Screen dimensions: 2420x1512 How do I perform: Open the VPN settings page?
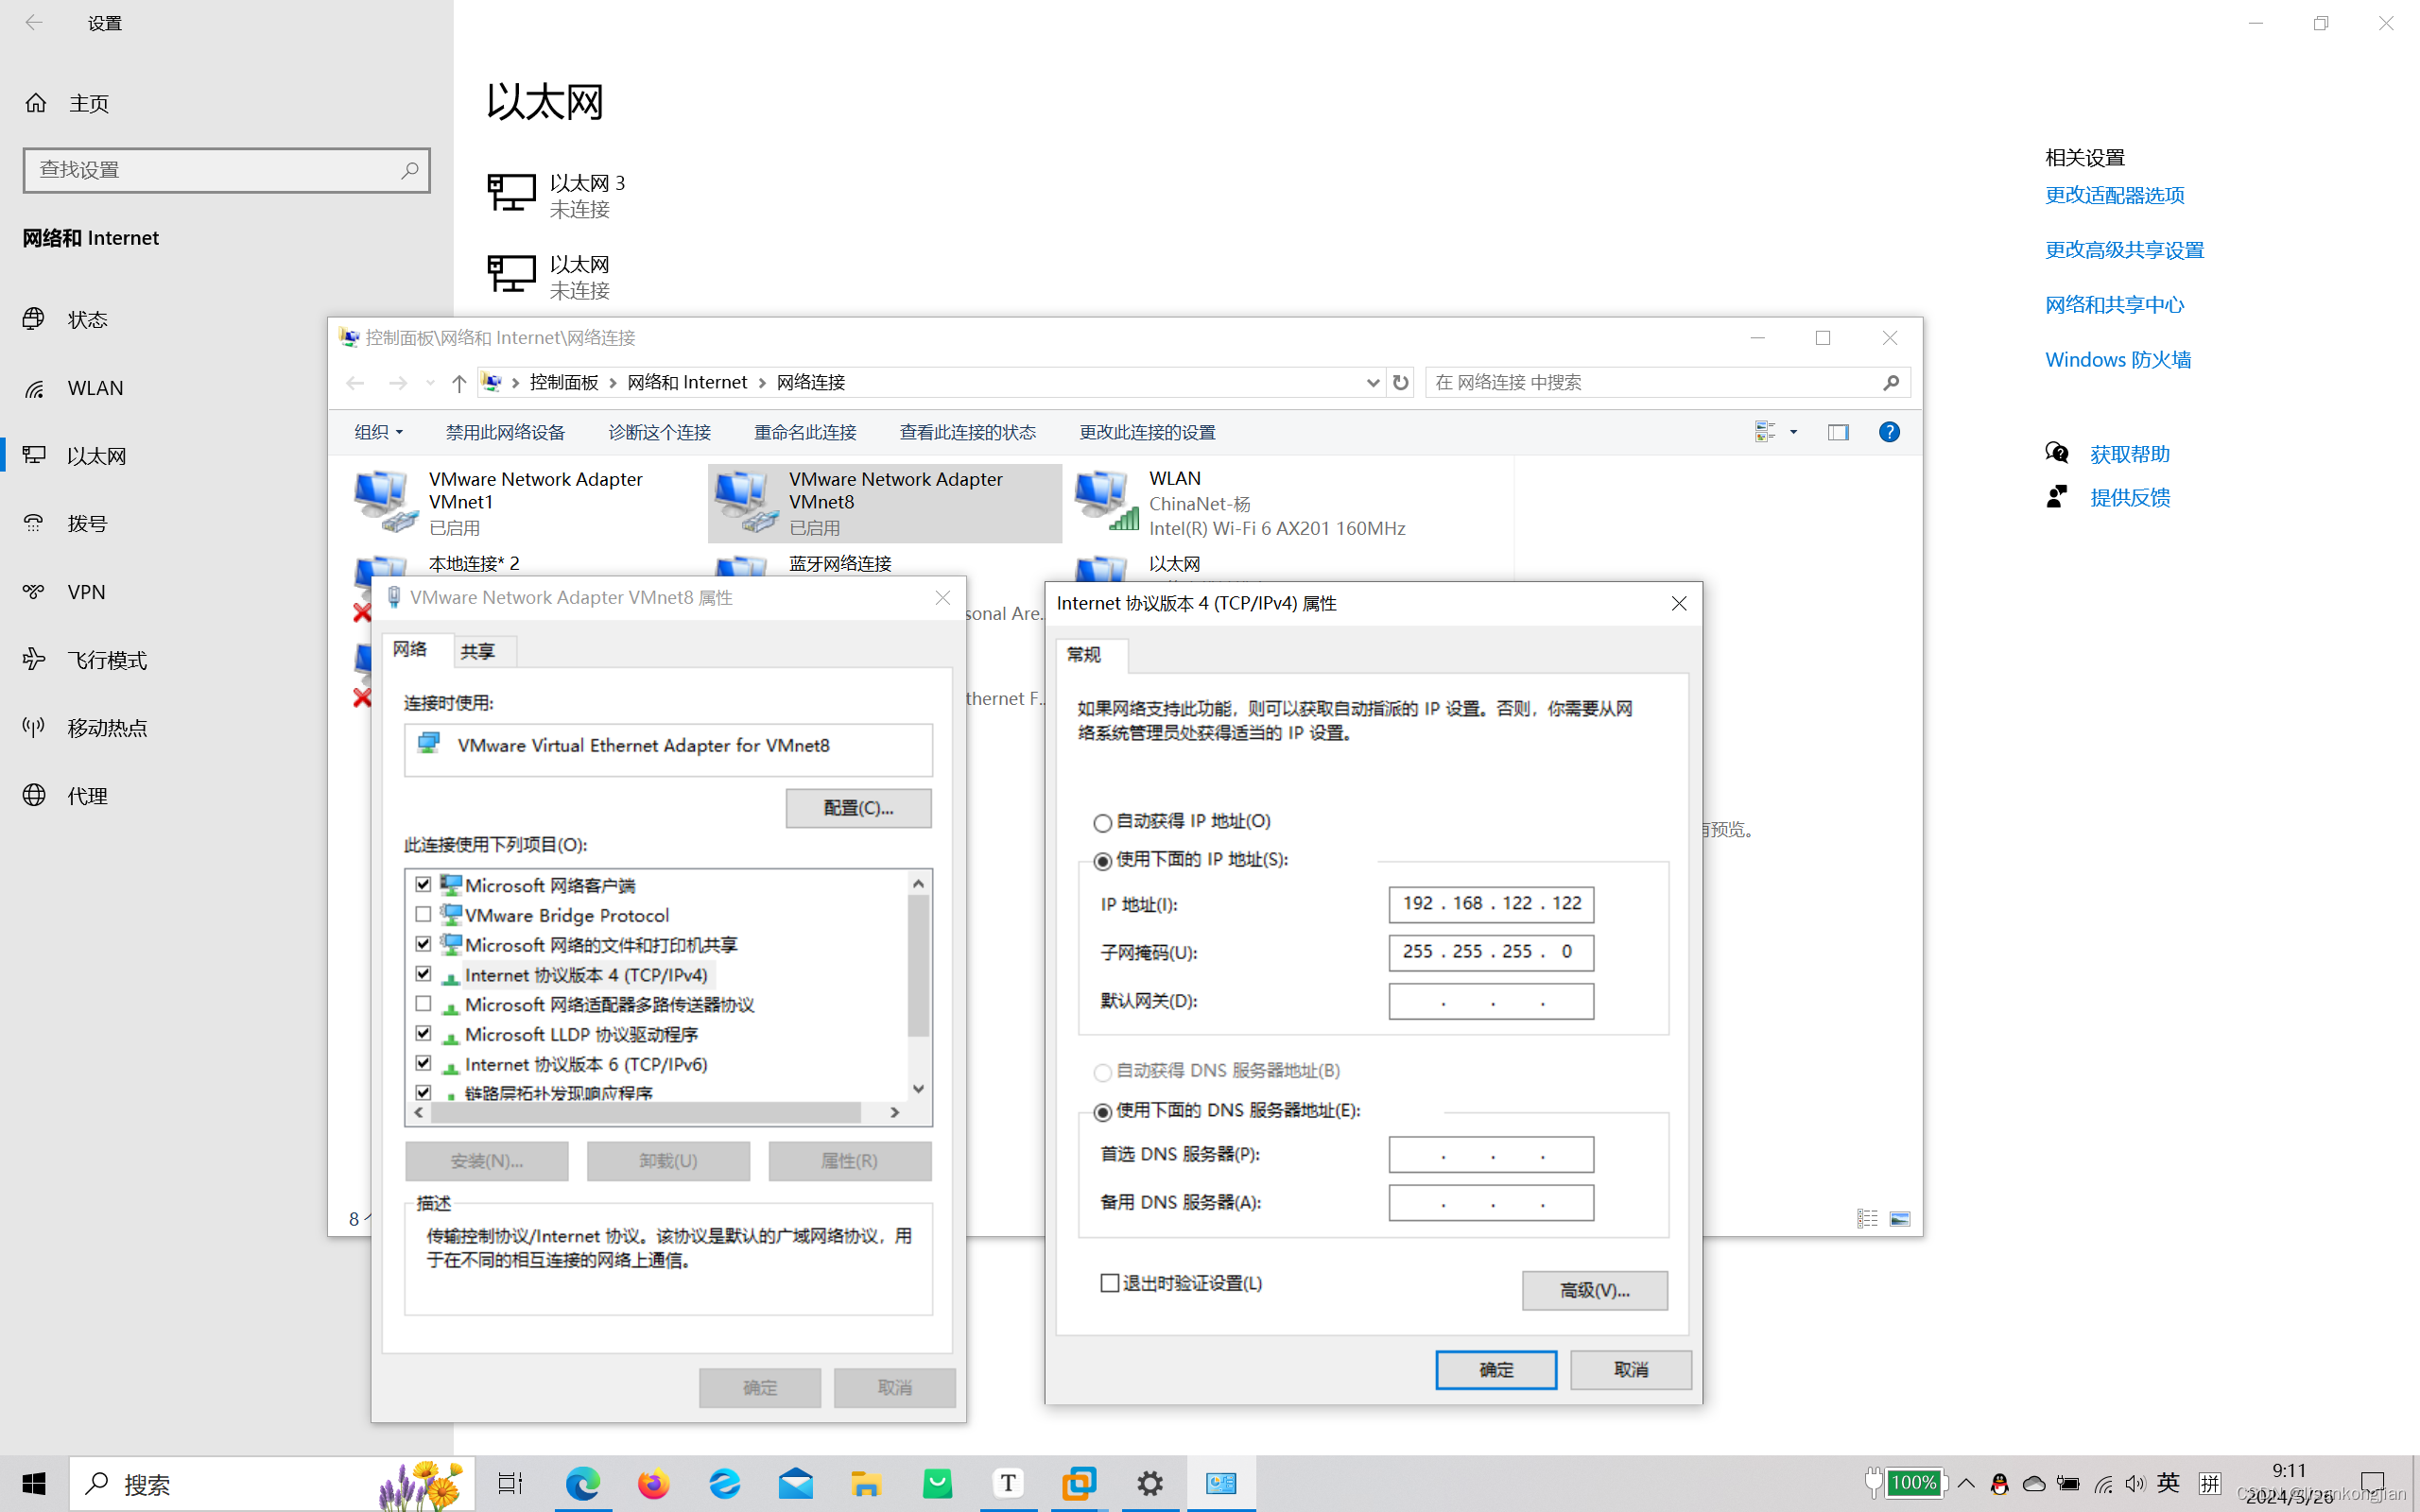coord(86,592)
